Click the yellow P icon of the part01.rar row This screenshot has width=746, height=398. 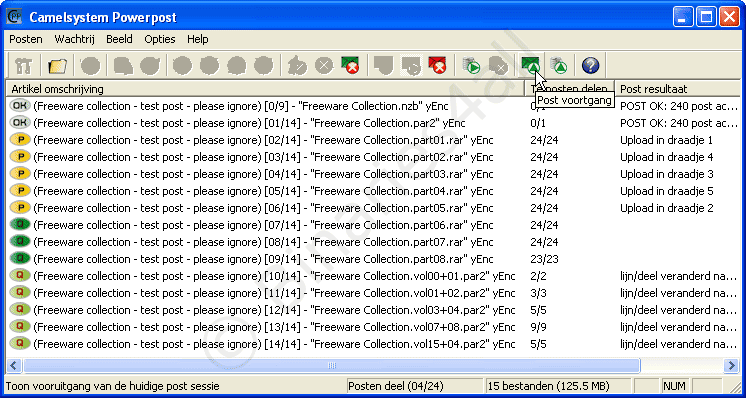click(x=20, y=140)
